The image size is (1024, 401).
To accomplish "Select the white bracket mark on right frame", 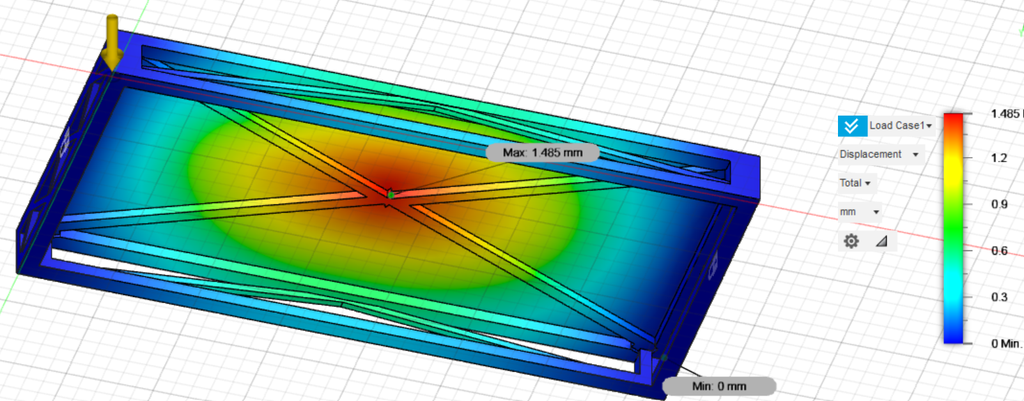I will click(714, 263).
